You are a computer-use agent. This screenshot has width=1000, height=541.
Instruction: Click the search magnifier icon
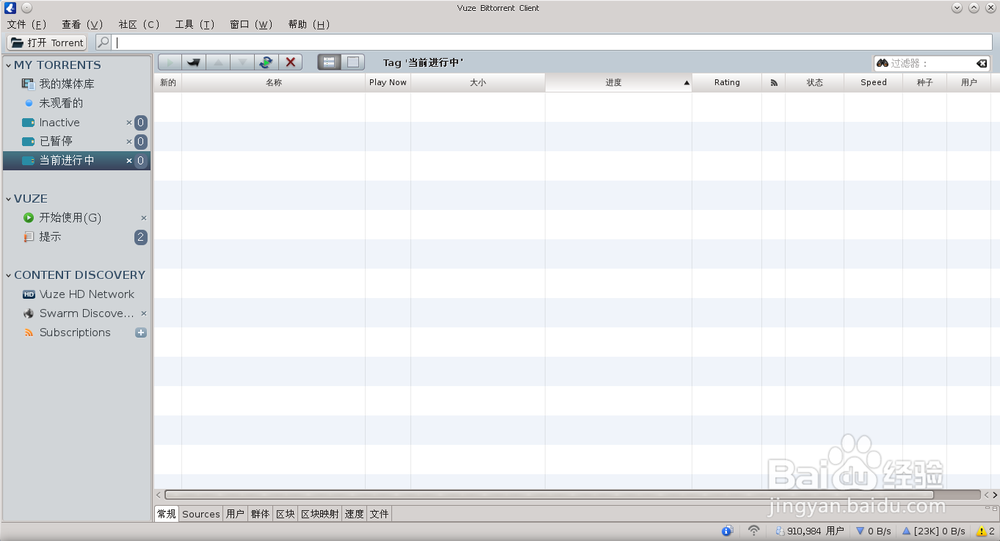coord(103,43)
